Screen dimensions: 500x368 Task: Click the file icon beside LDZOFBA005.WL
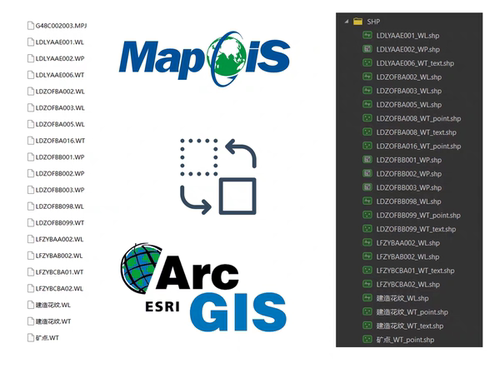coord(30,124)
